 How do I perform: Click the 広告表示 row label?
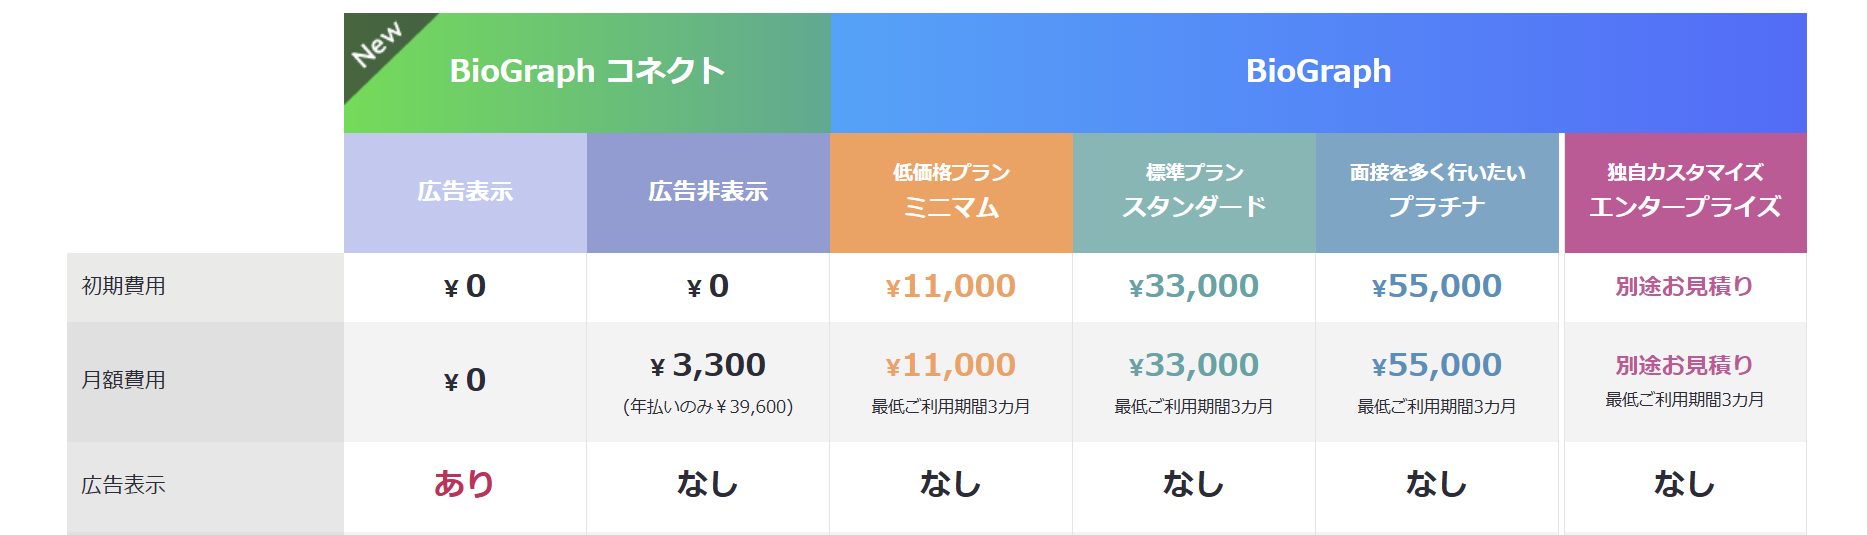pos(124,486)
